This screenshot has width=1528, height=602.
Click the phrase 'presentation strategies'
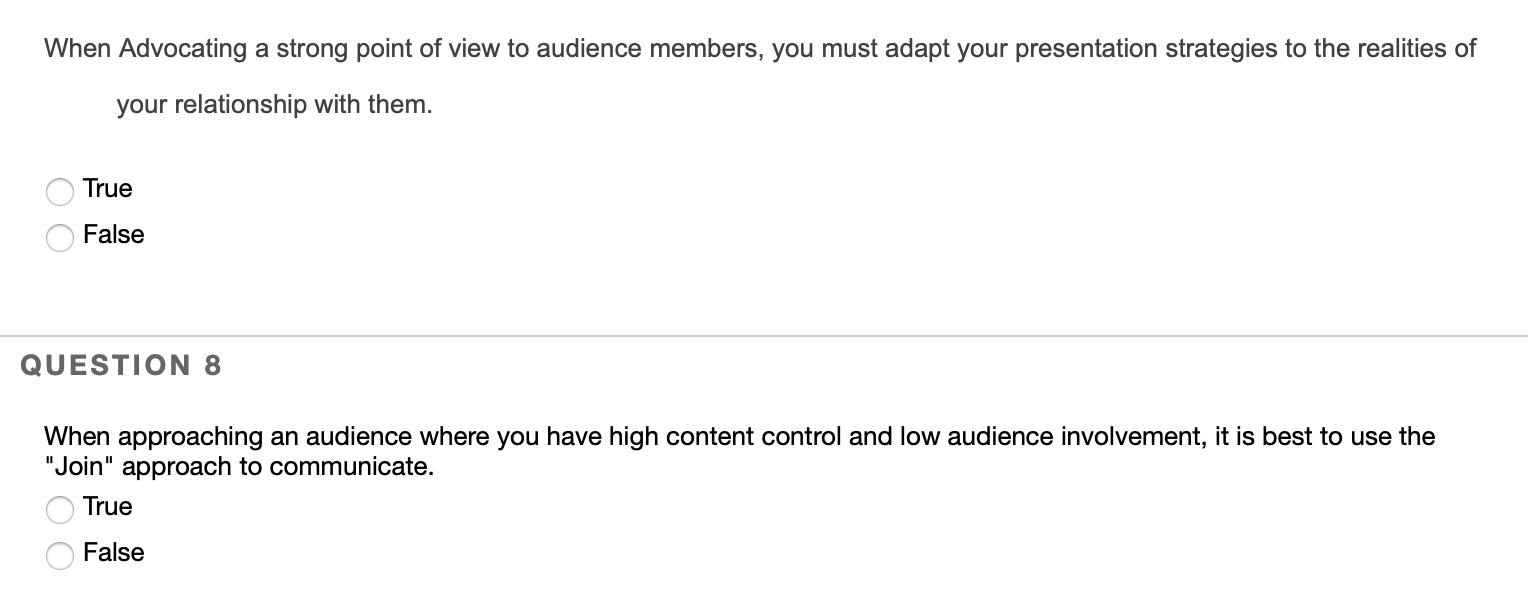click(x=1146, y=50)
